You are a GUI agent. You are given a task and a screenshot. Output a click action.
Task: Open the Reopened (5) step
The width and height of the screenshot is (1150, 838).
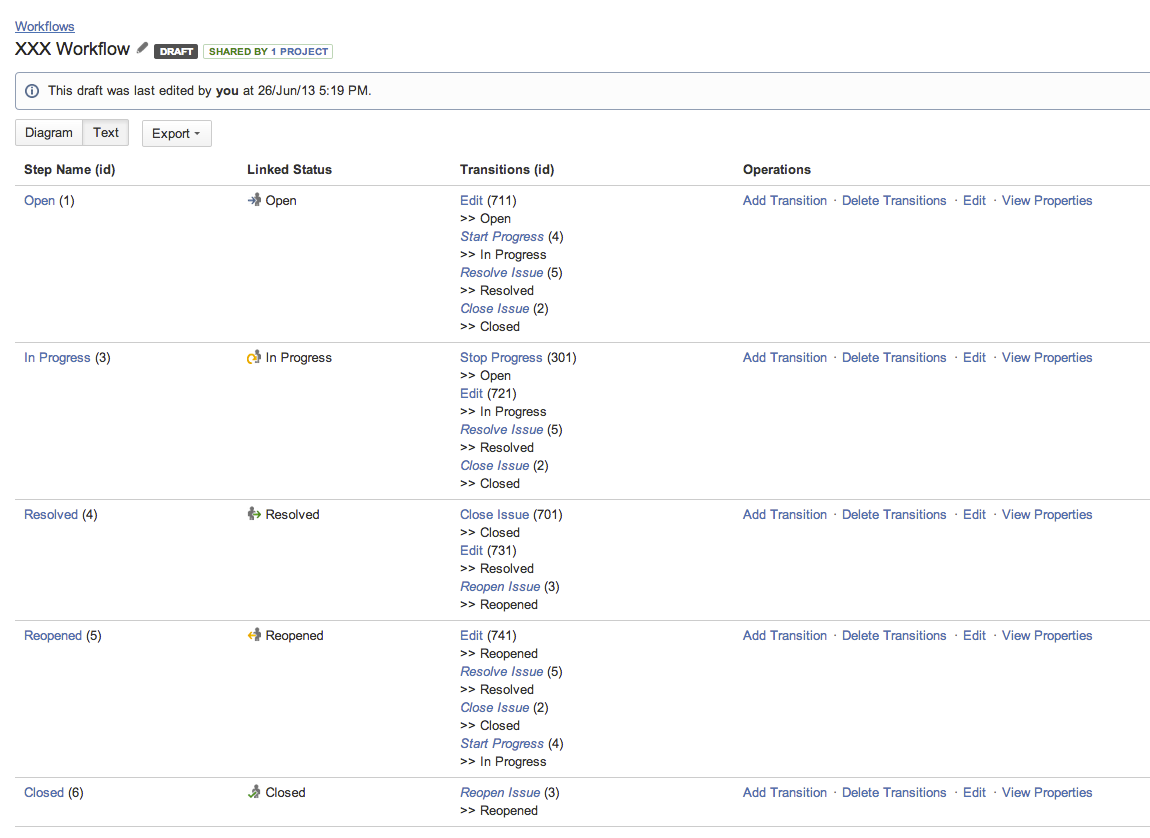click(x=53, y=636)
